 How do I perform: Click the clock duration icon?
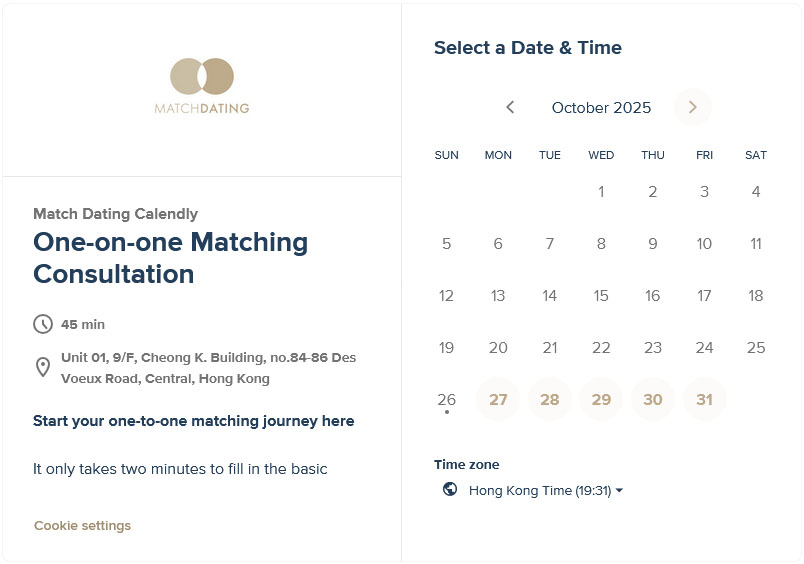pyautogui.click(x=43, y=324)
